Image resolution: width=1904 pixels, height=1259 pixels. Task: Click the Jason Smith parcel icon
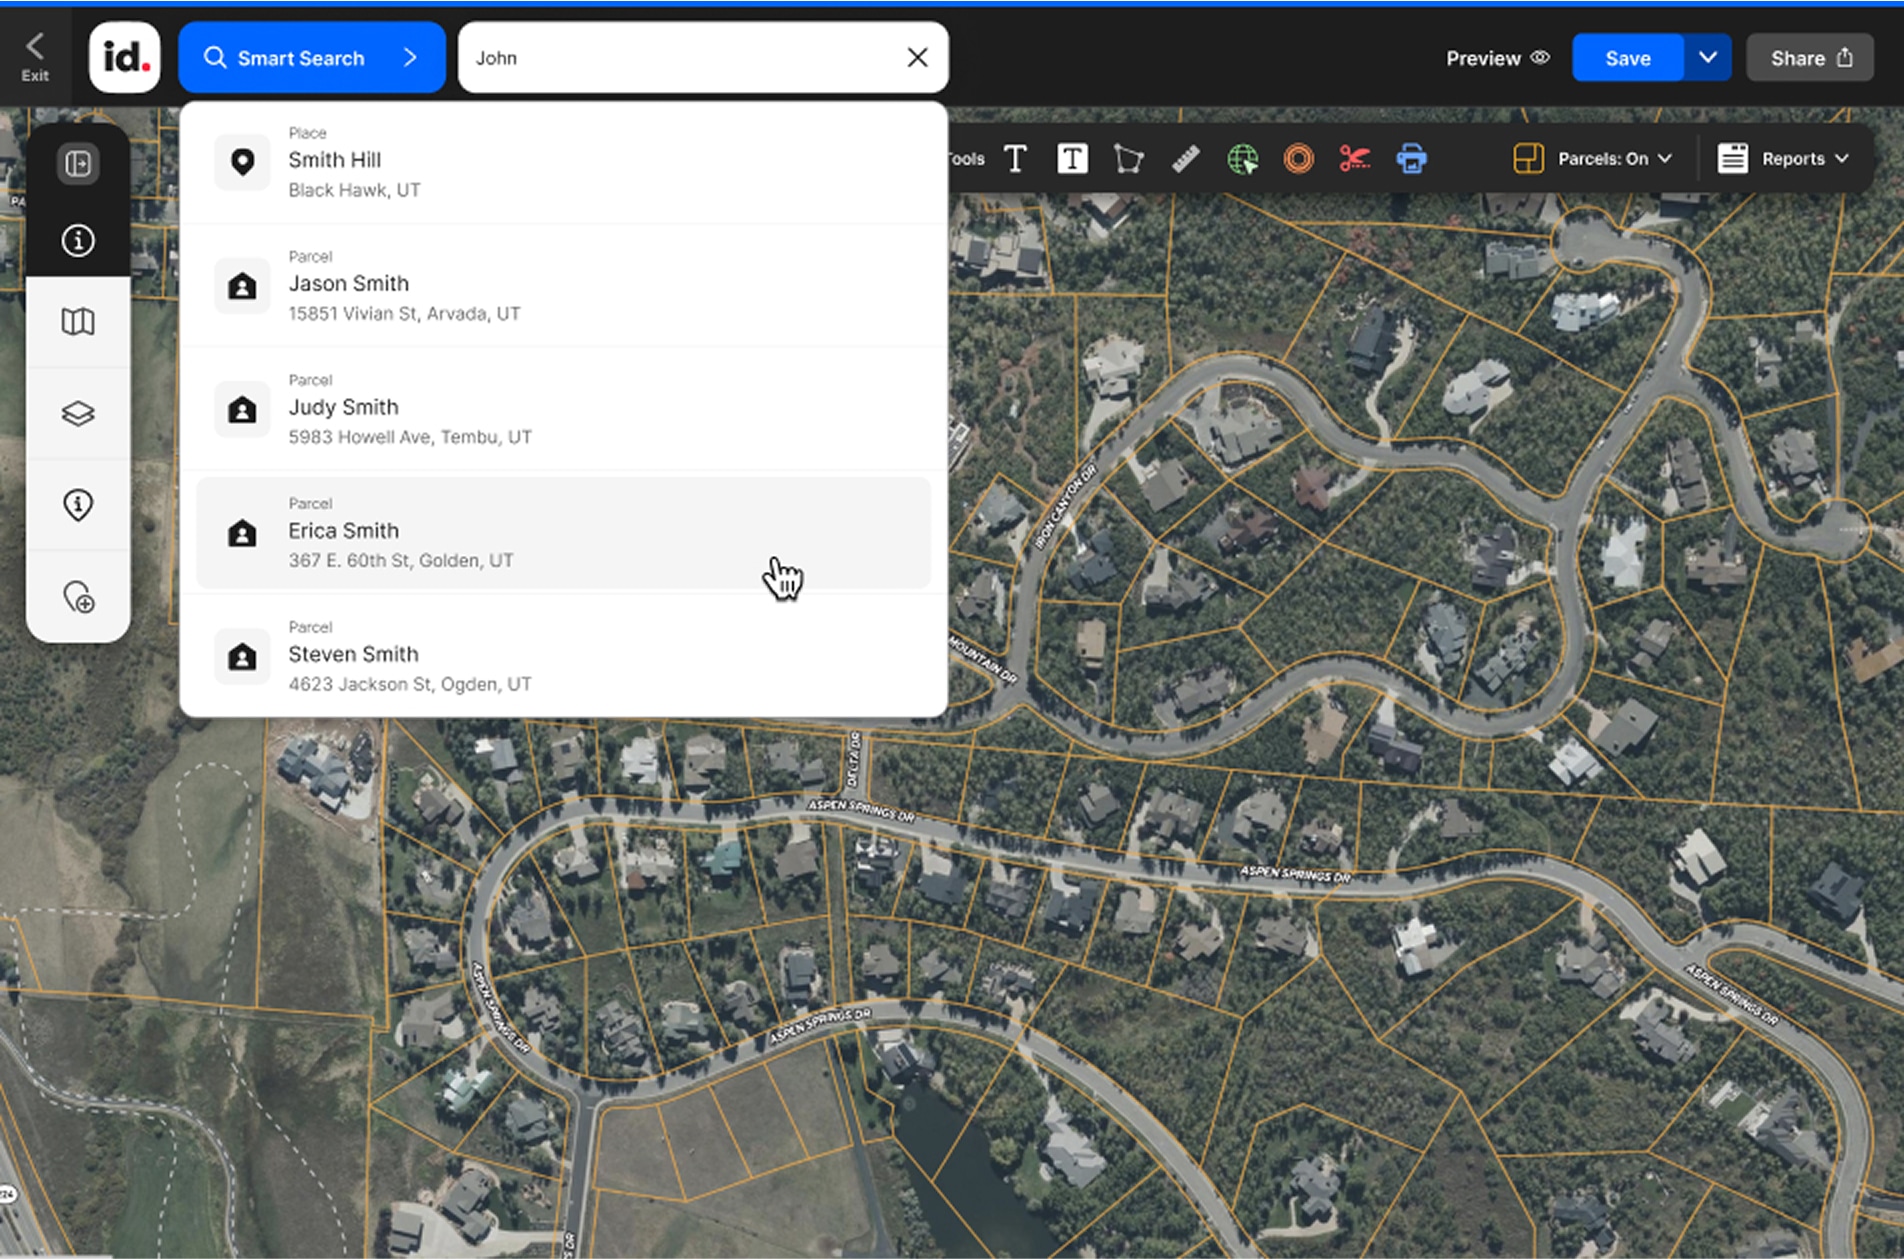point(242,286)
